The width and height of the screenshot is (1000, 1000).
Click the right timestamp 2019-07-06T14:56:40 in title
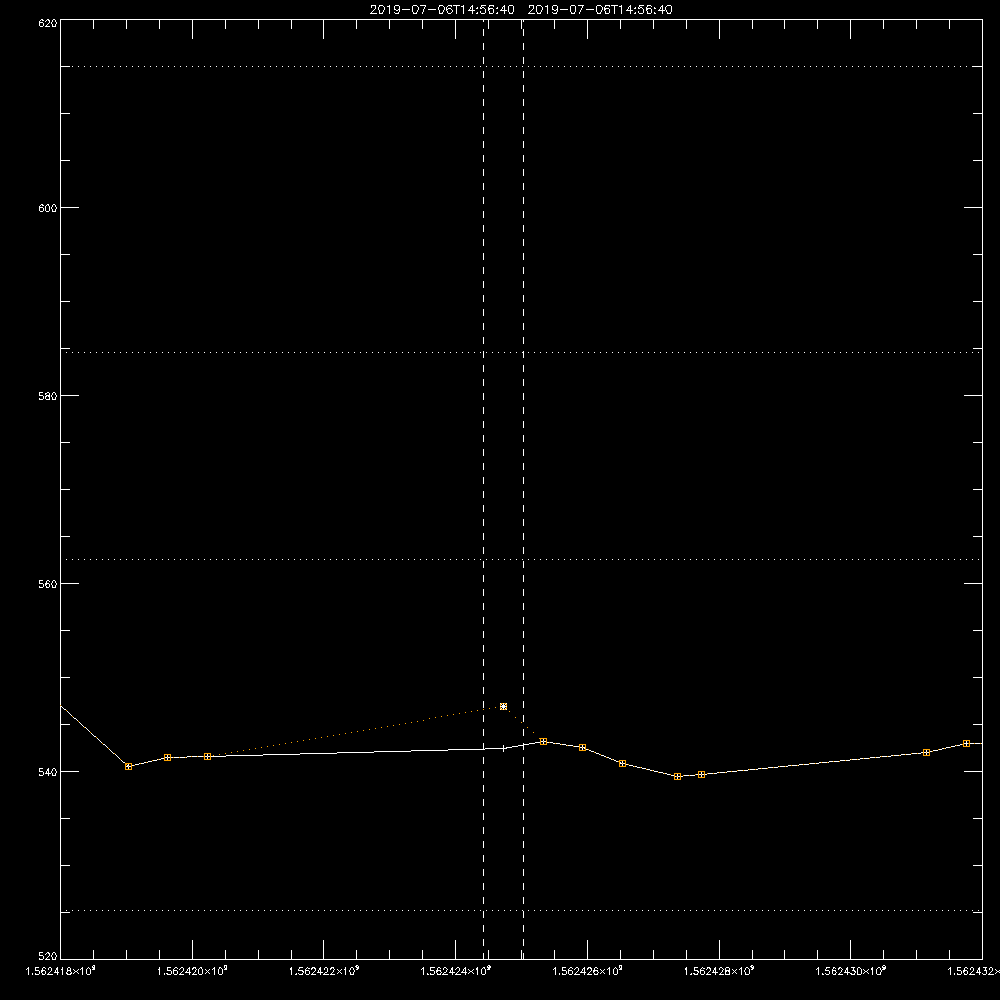point(600,10)
